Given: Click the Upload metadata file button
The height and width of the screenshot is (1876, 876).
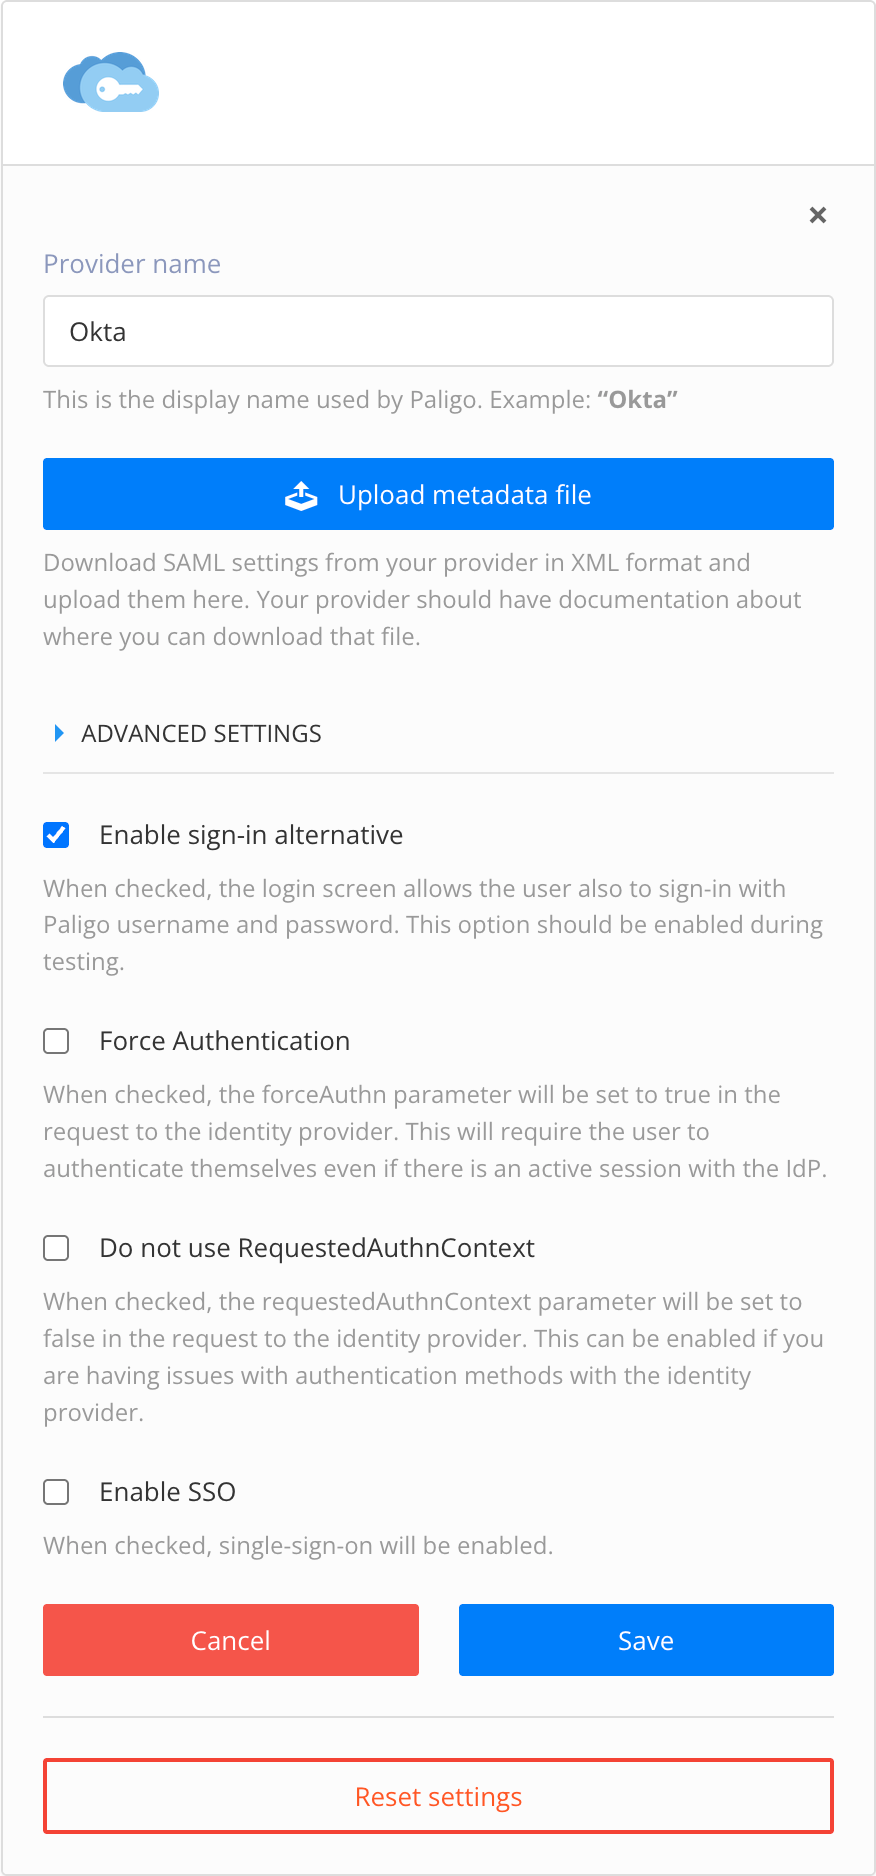Looking at the screenshot, I should (438, 494).
